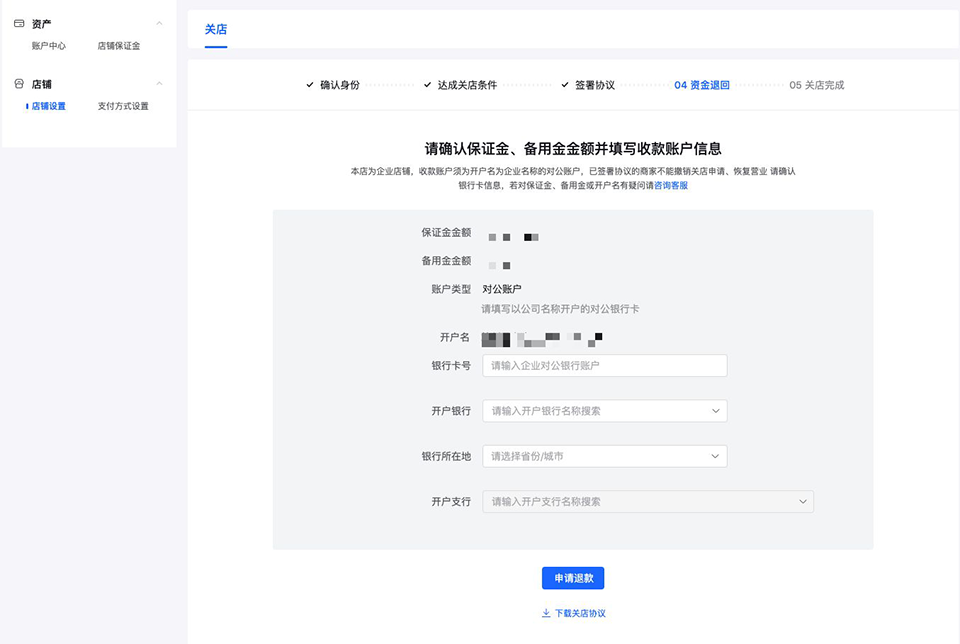Click the checkmark icon before 达成关店条件
This screenshot has width=960, height=644.
click(427, 85)
